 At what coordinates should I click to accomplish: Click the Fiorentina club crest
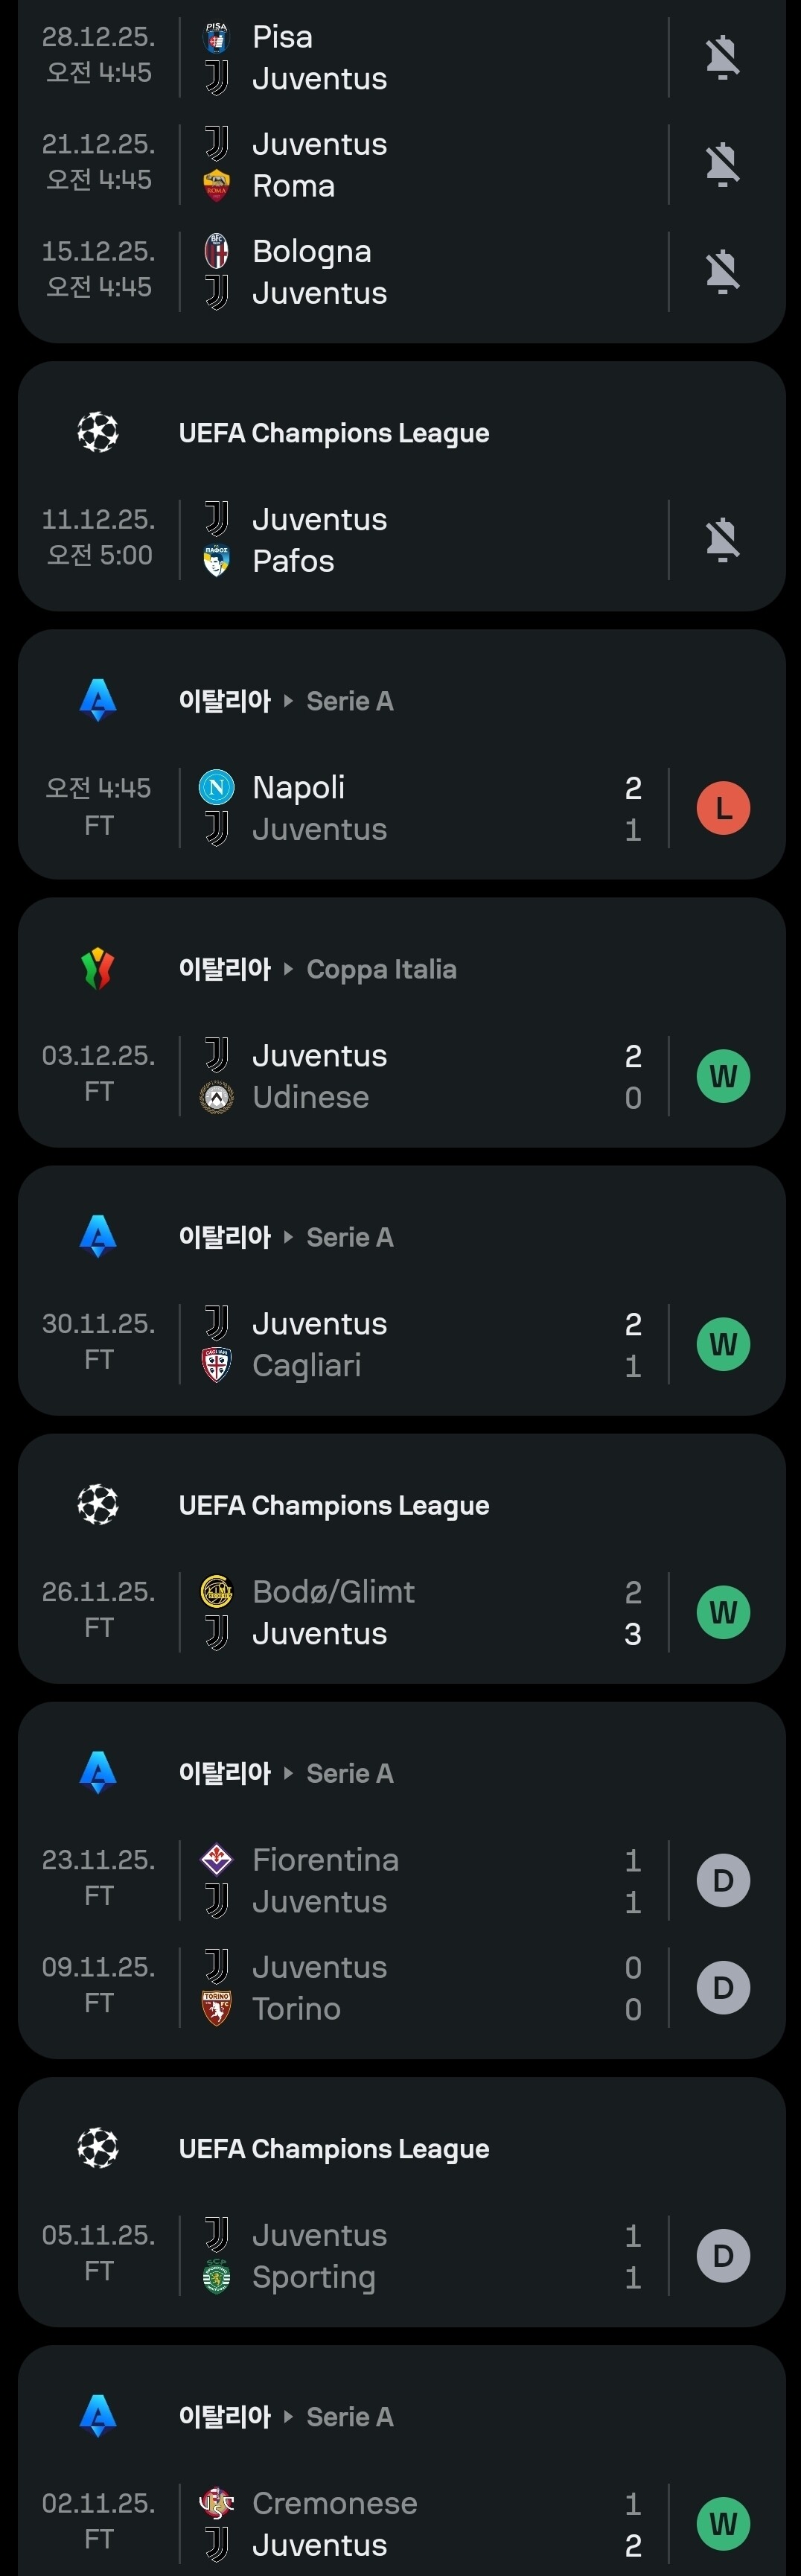[217, 1859]
